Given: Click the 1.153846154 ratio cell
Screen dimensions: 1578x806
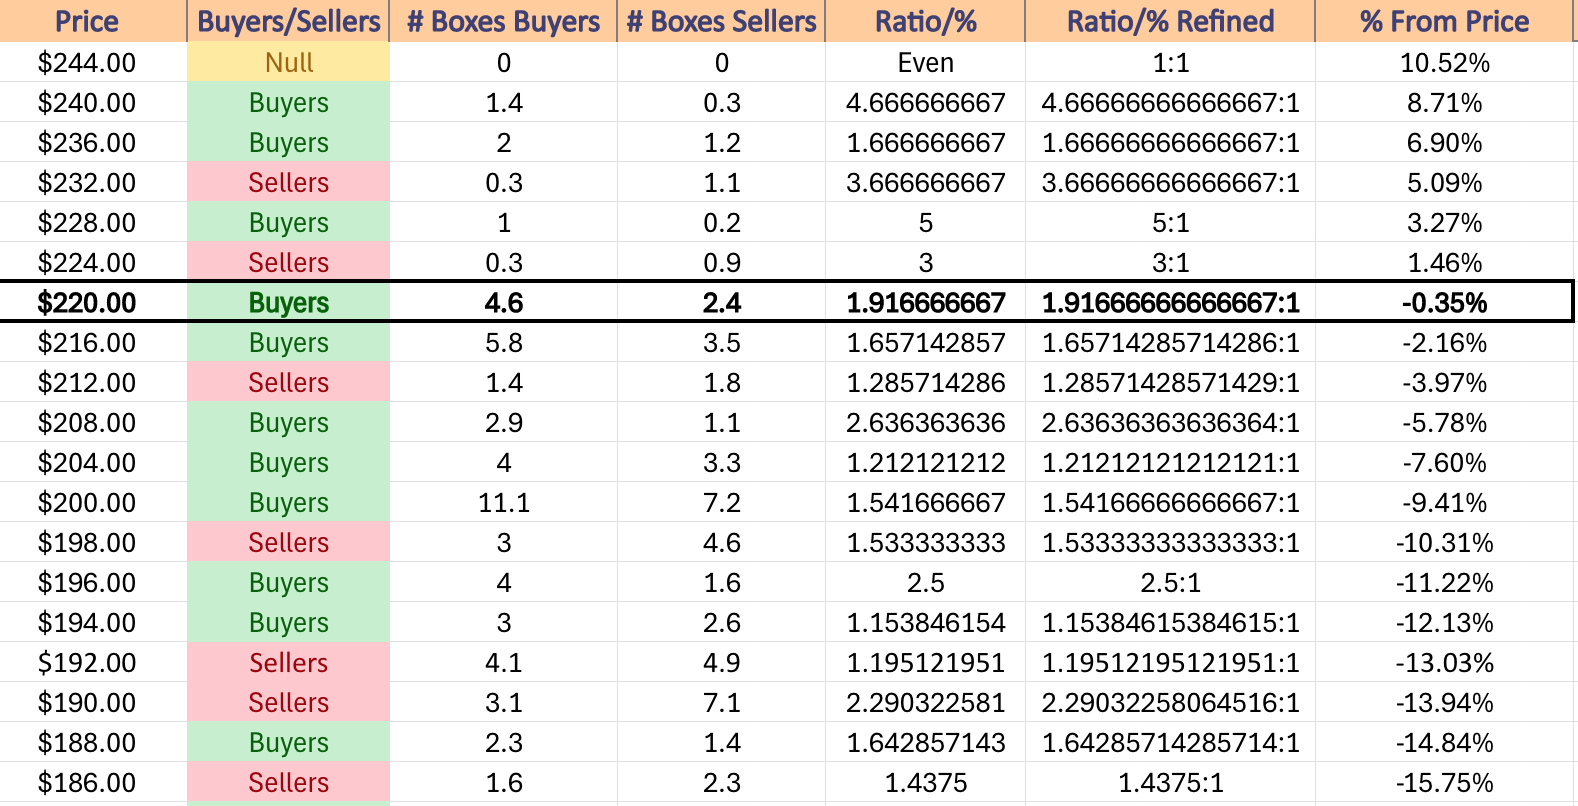Looking at the screenshot, I should point(926,623).
